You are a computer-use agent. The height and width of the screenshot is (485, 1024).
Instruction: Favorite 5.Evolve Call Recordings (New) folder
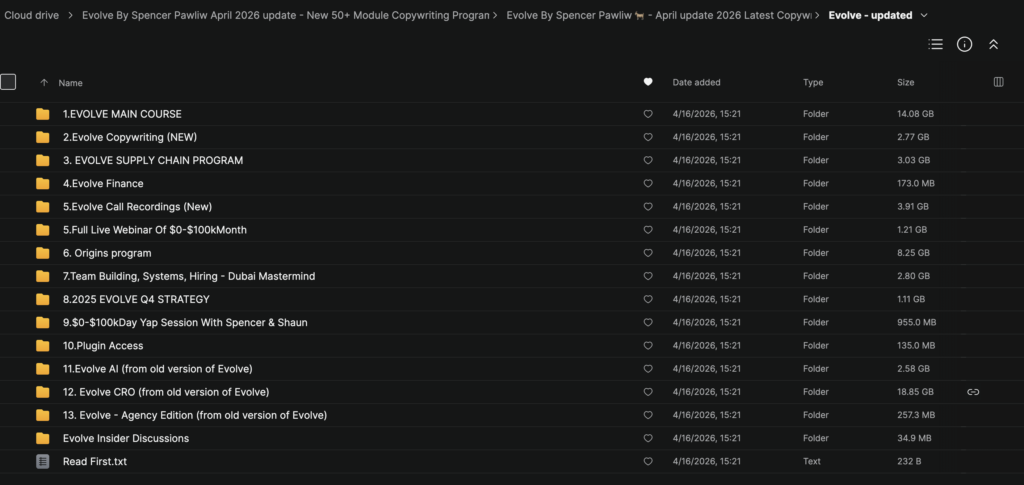click(648, 207)
